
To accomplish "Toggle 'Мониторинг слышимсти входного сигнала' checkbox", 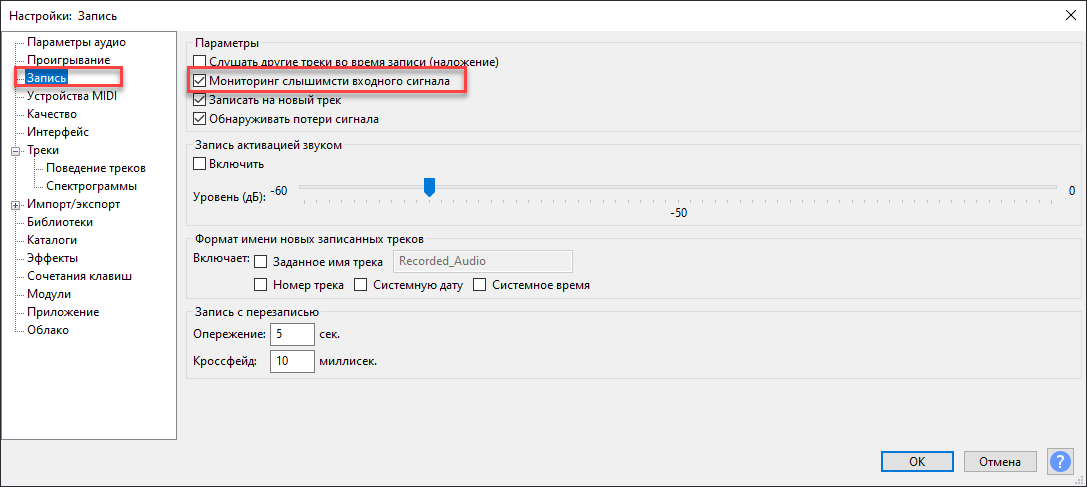I will coord(200,80).
